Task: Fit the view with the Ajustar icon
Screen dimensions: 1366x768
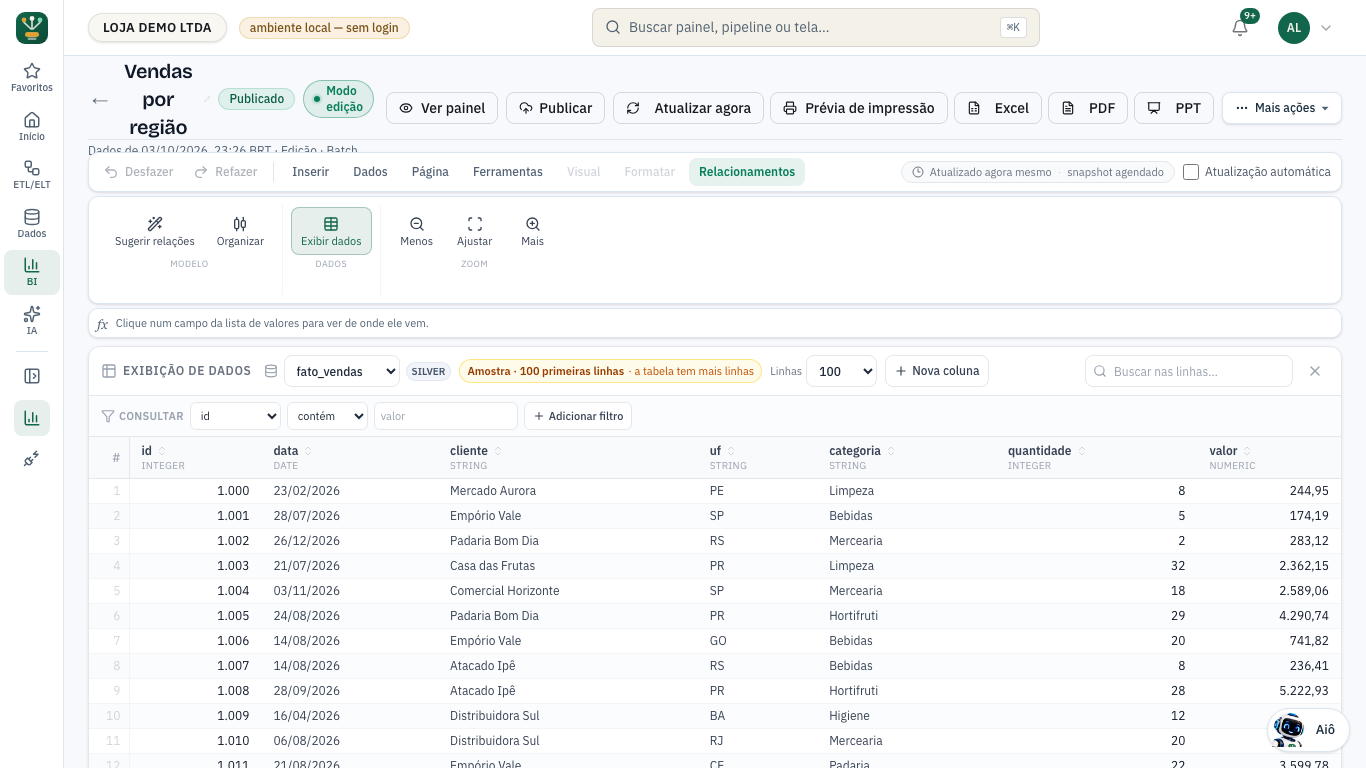Action: click(x=475, y=231)
